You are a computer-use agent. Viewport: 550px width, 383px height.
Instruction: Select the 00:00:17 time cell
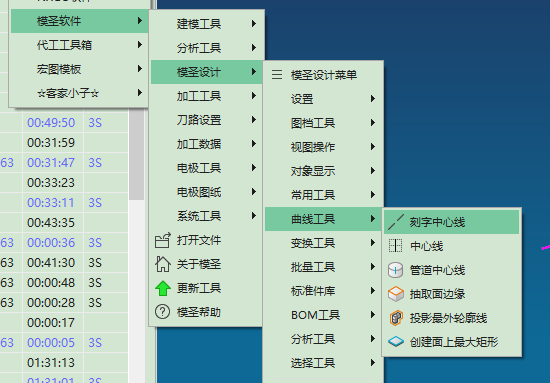[x=53, y=322]
